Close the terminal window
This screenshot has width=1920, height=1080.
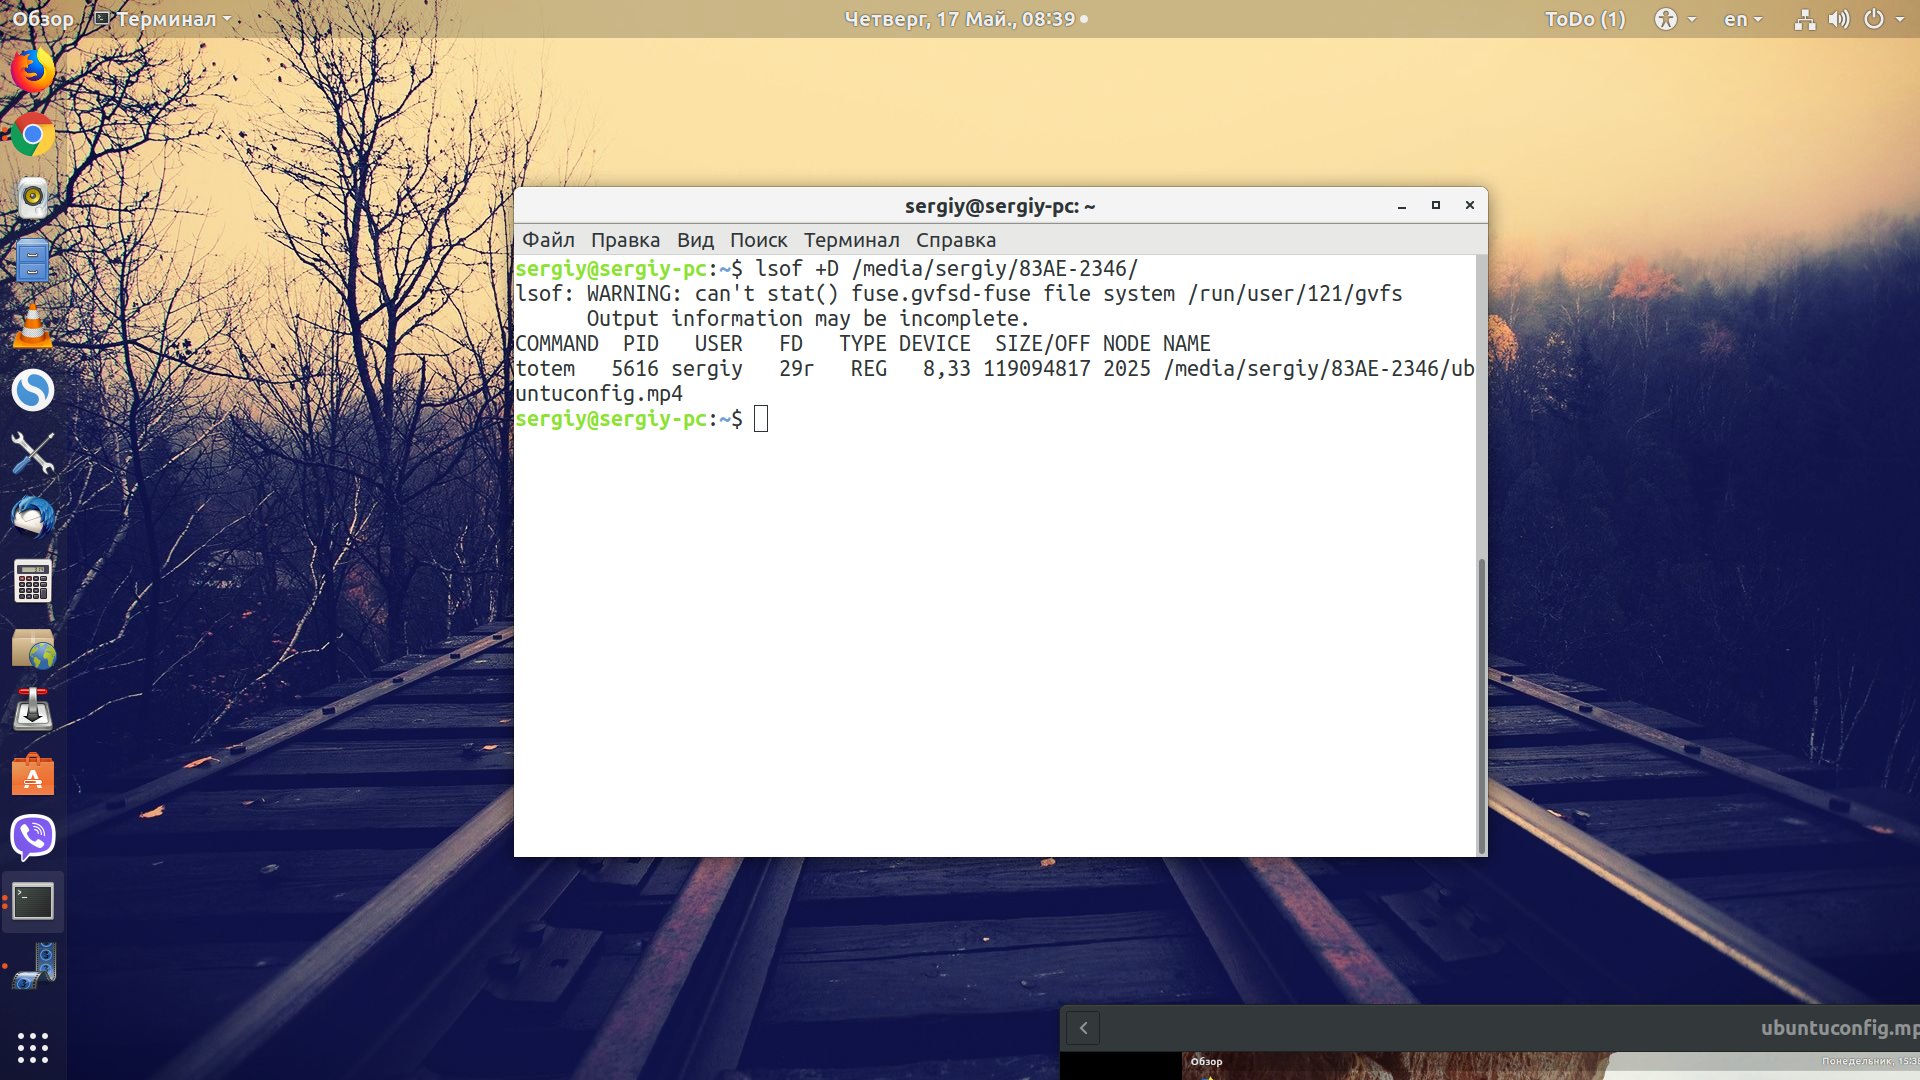point(1470,206)
